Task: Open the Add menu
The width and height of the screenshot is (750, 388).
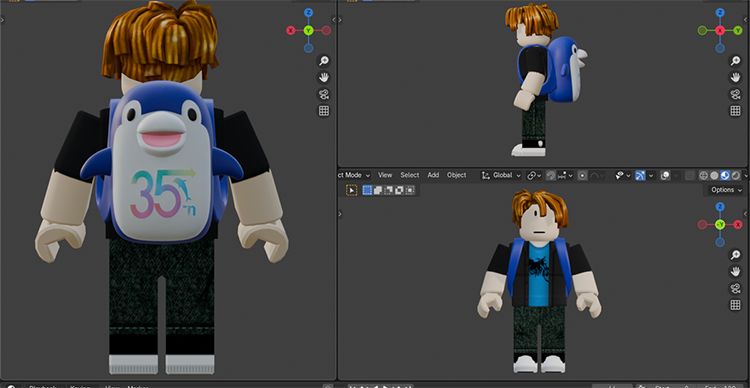Action: (x=433, y=175)
